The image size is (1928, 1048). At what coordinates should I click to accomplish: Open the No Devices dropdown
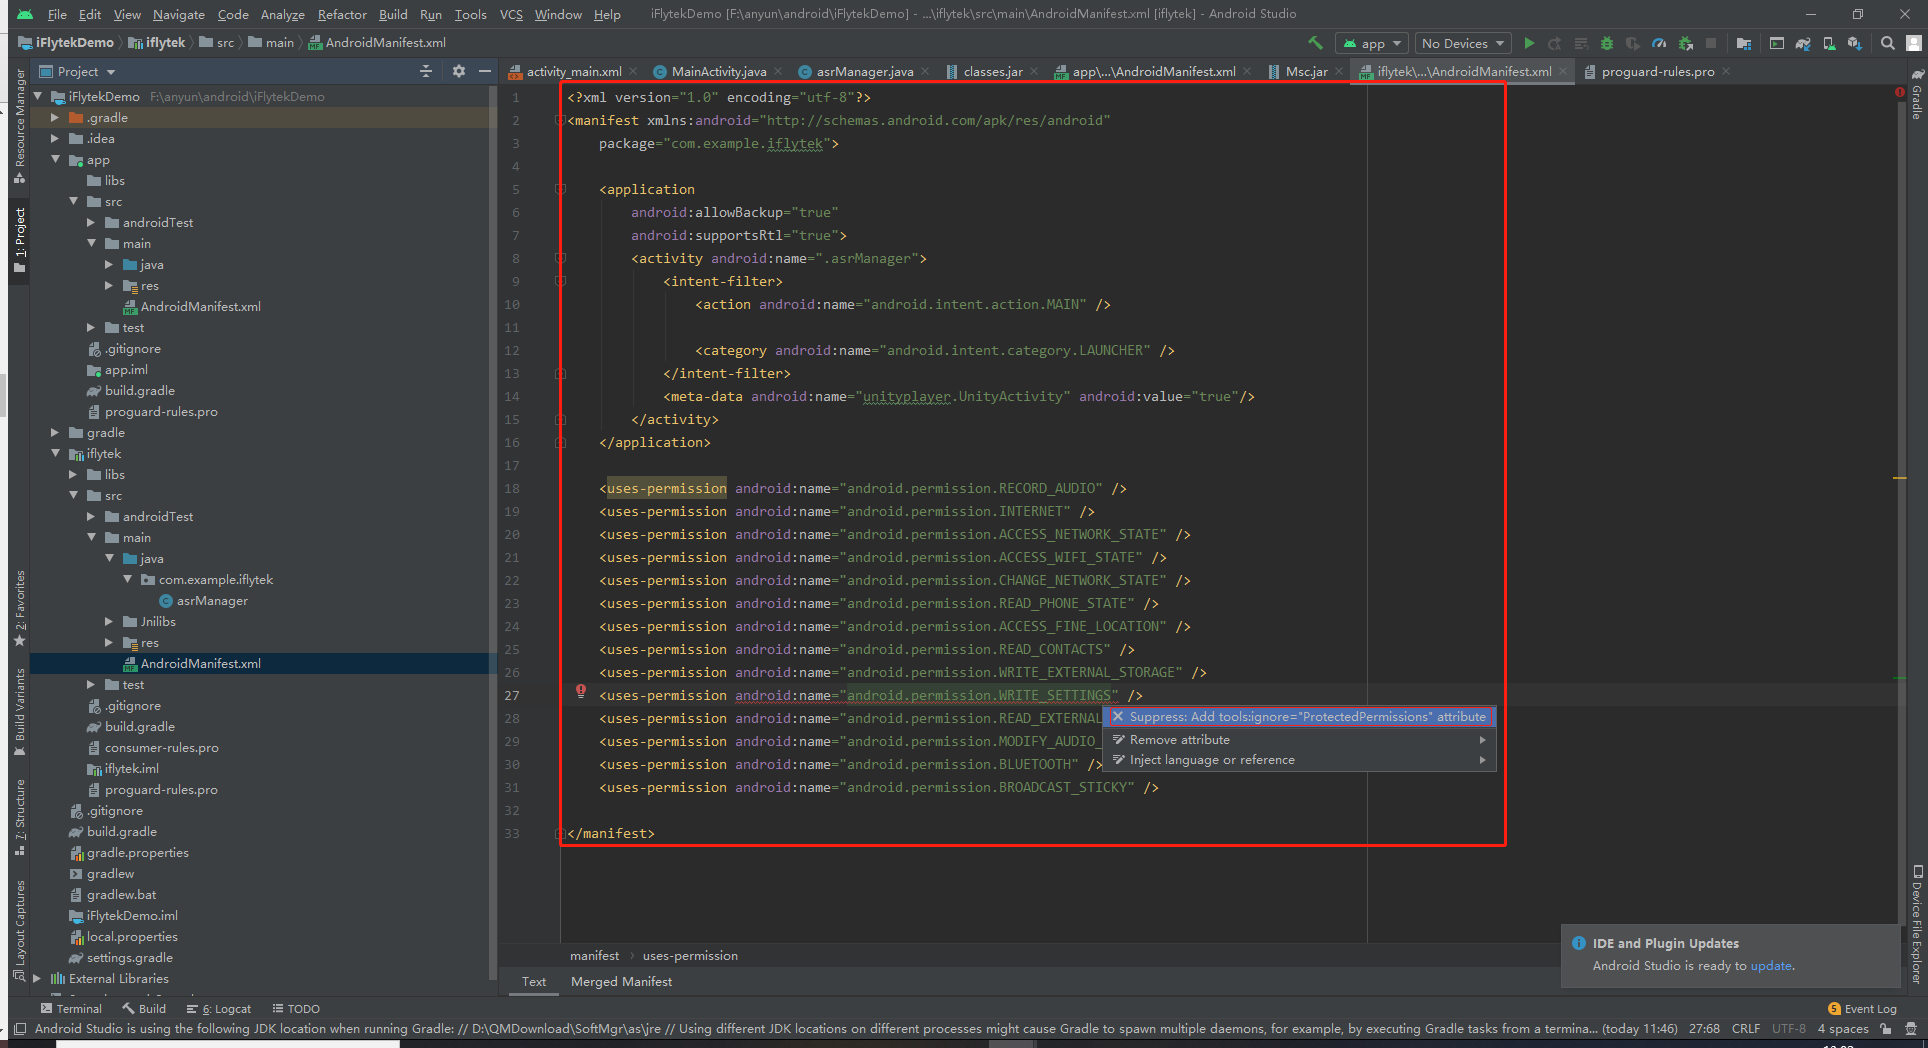(1463, 43)
